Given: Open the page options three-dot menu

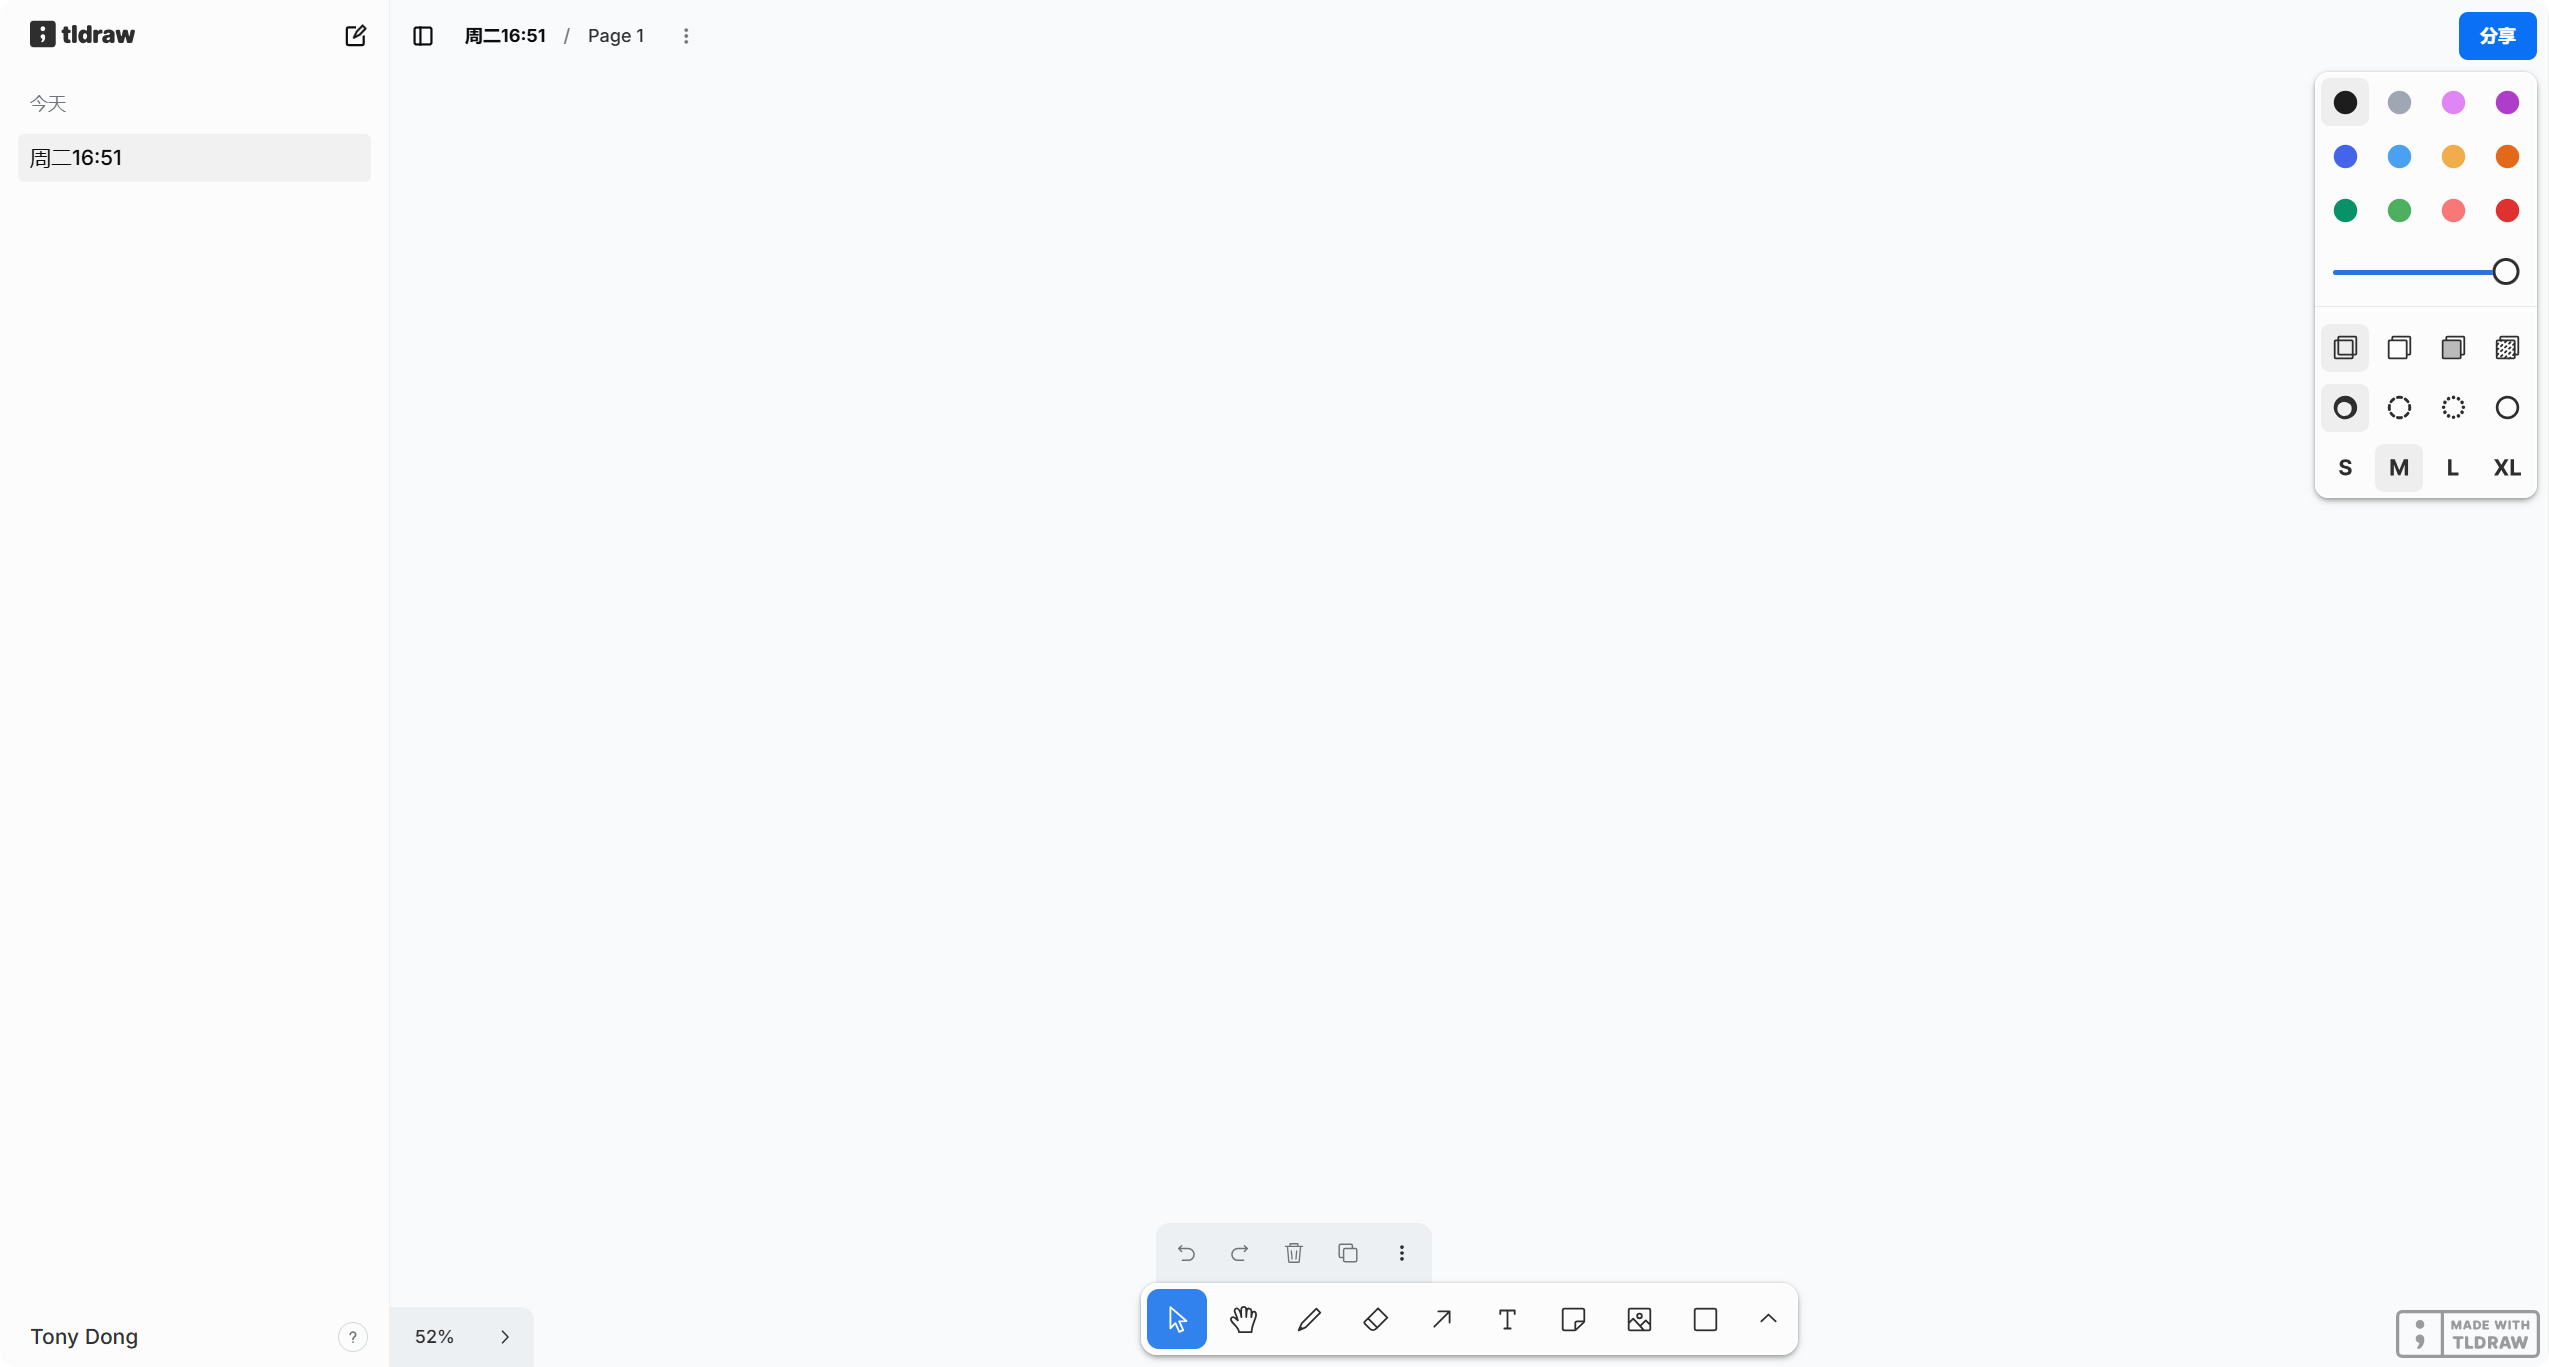Looking at the screenshot, I should point(686,36).
